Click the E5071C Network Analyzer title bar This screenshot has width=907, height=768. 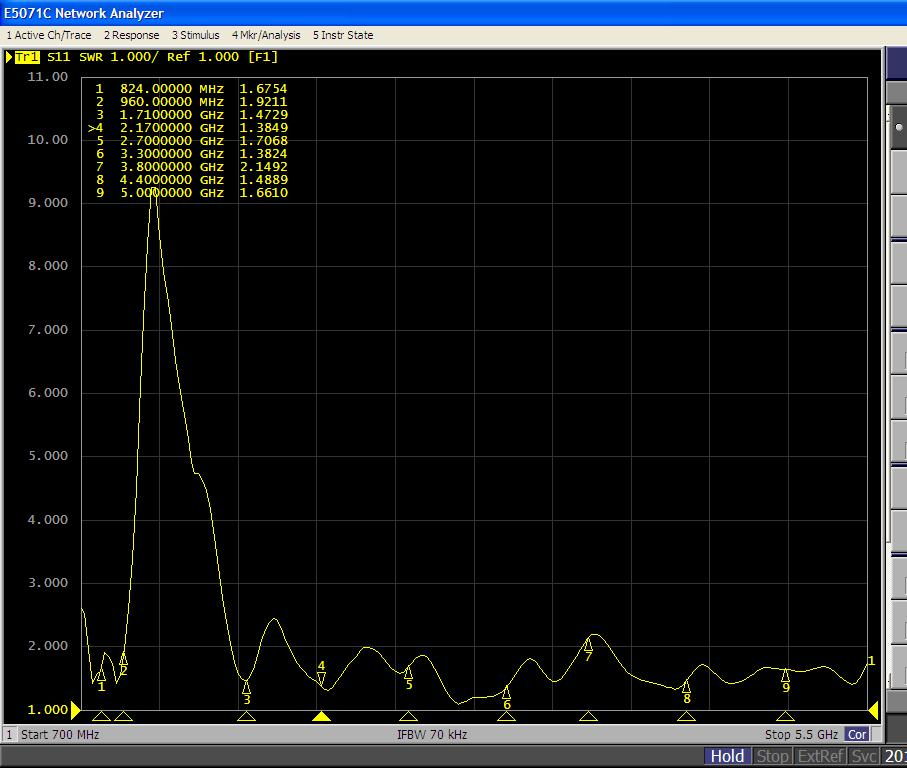(454, 13)
